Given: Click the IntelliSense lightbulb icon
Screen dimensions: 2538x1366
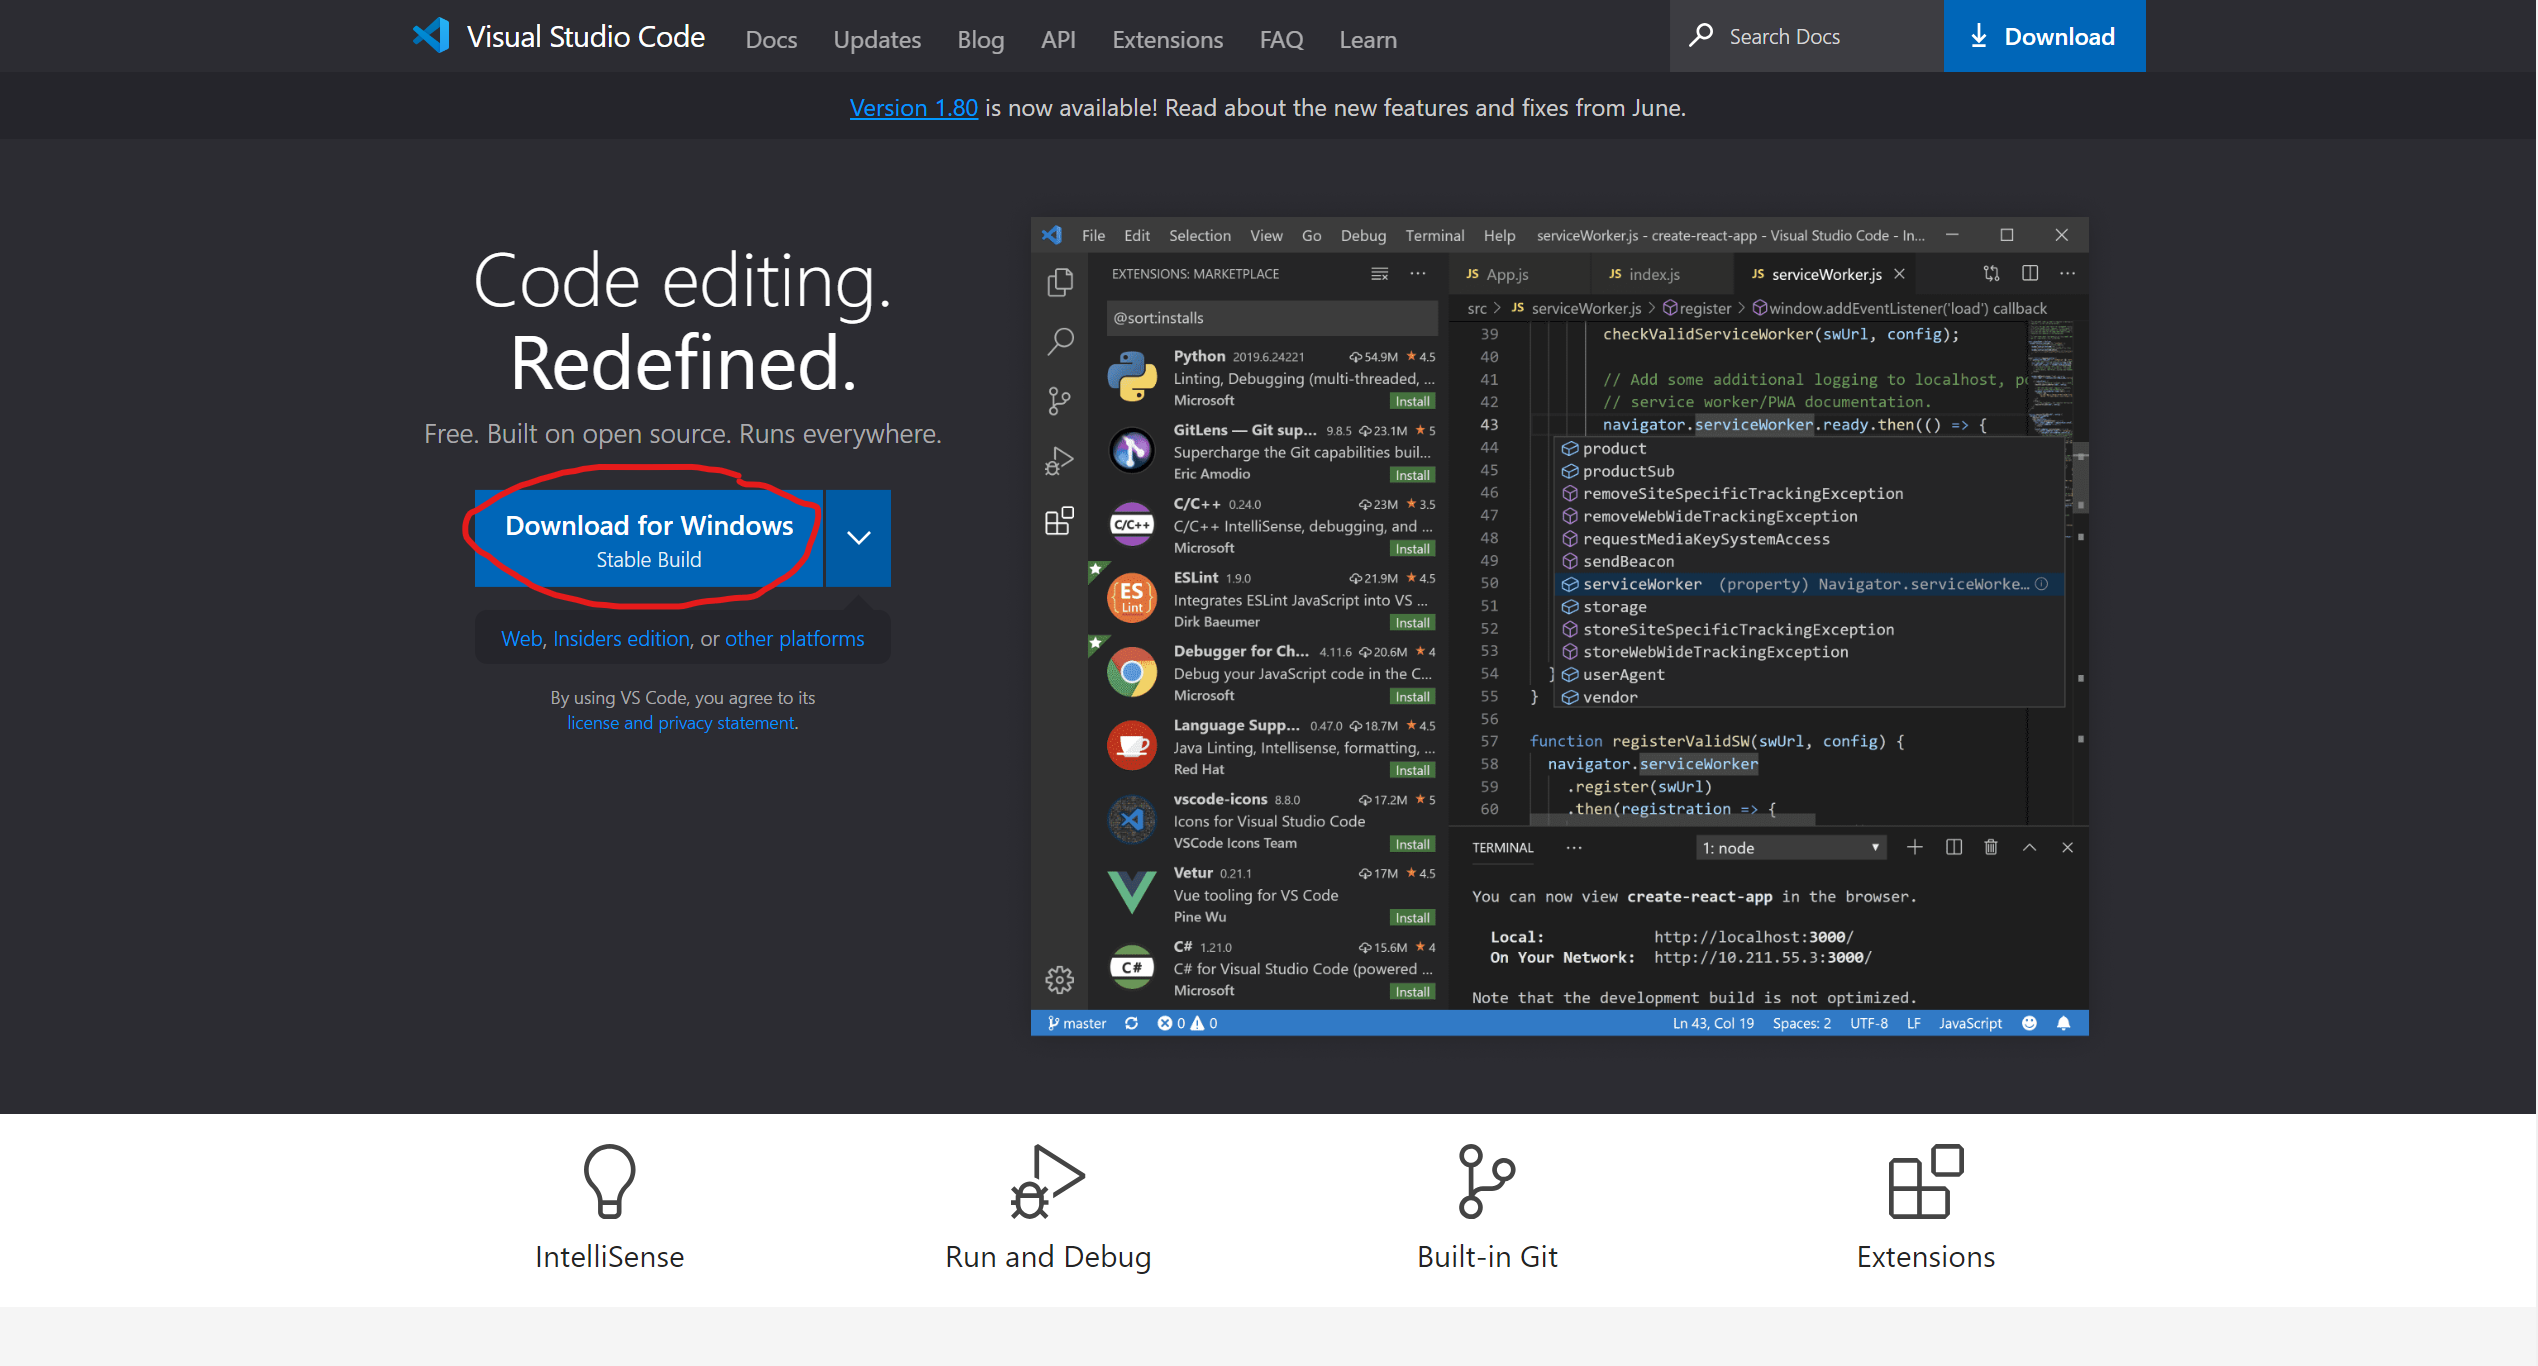Looking at the screenshot, I should (609, 1180).
